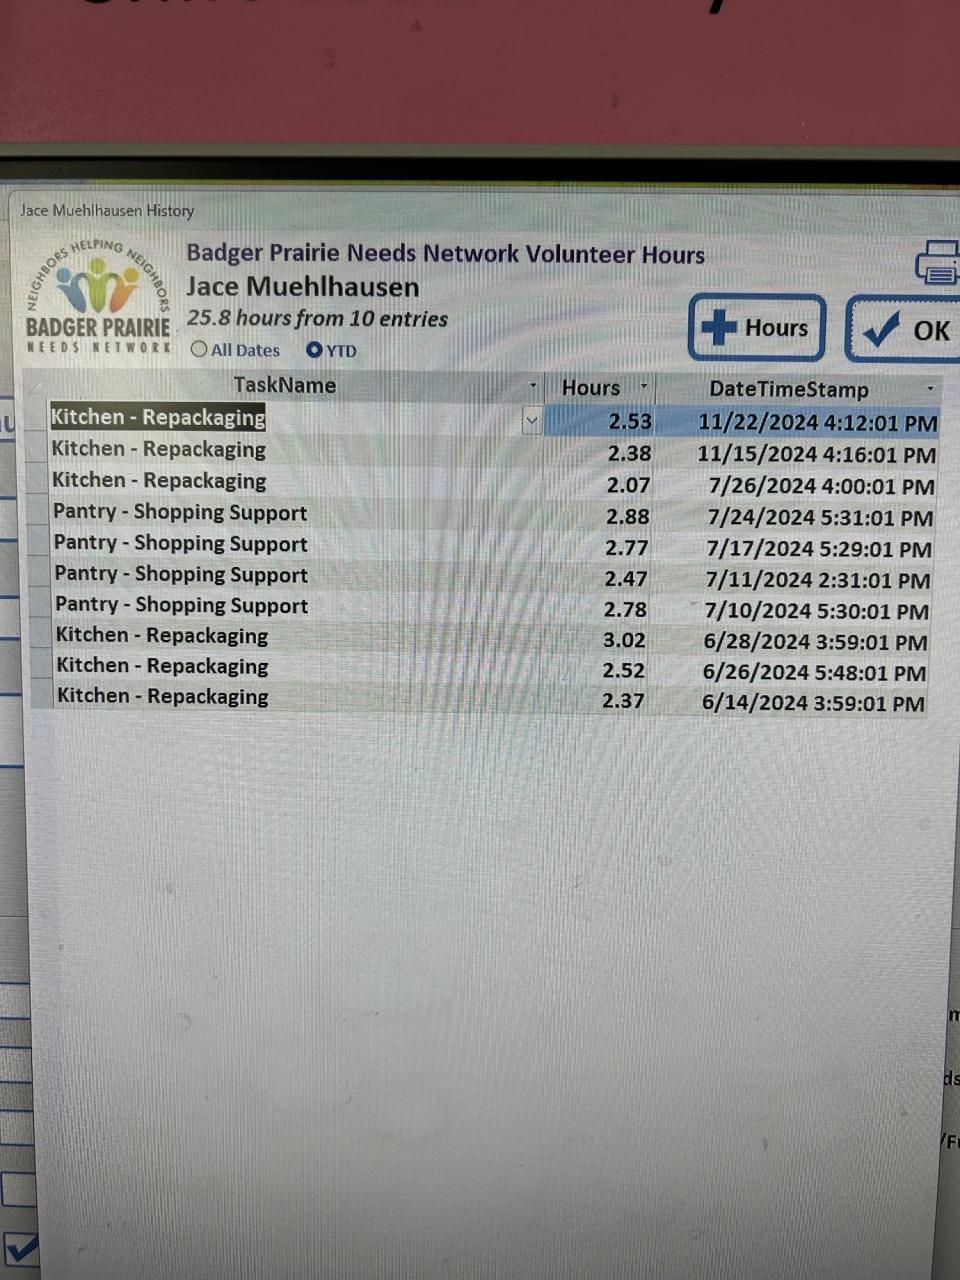The width and height of the screenshot is (960, 1280).
Task: Click the hours value 2.07
Action: point(628,485)
